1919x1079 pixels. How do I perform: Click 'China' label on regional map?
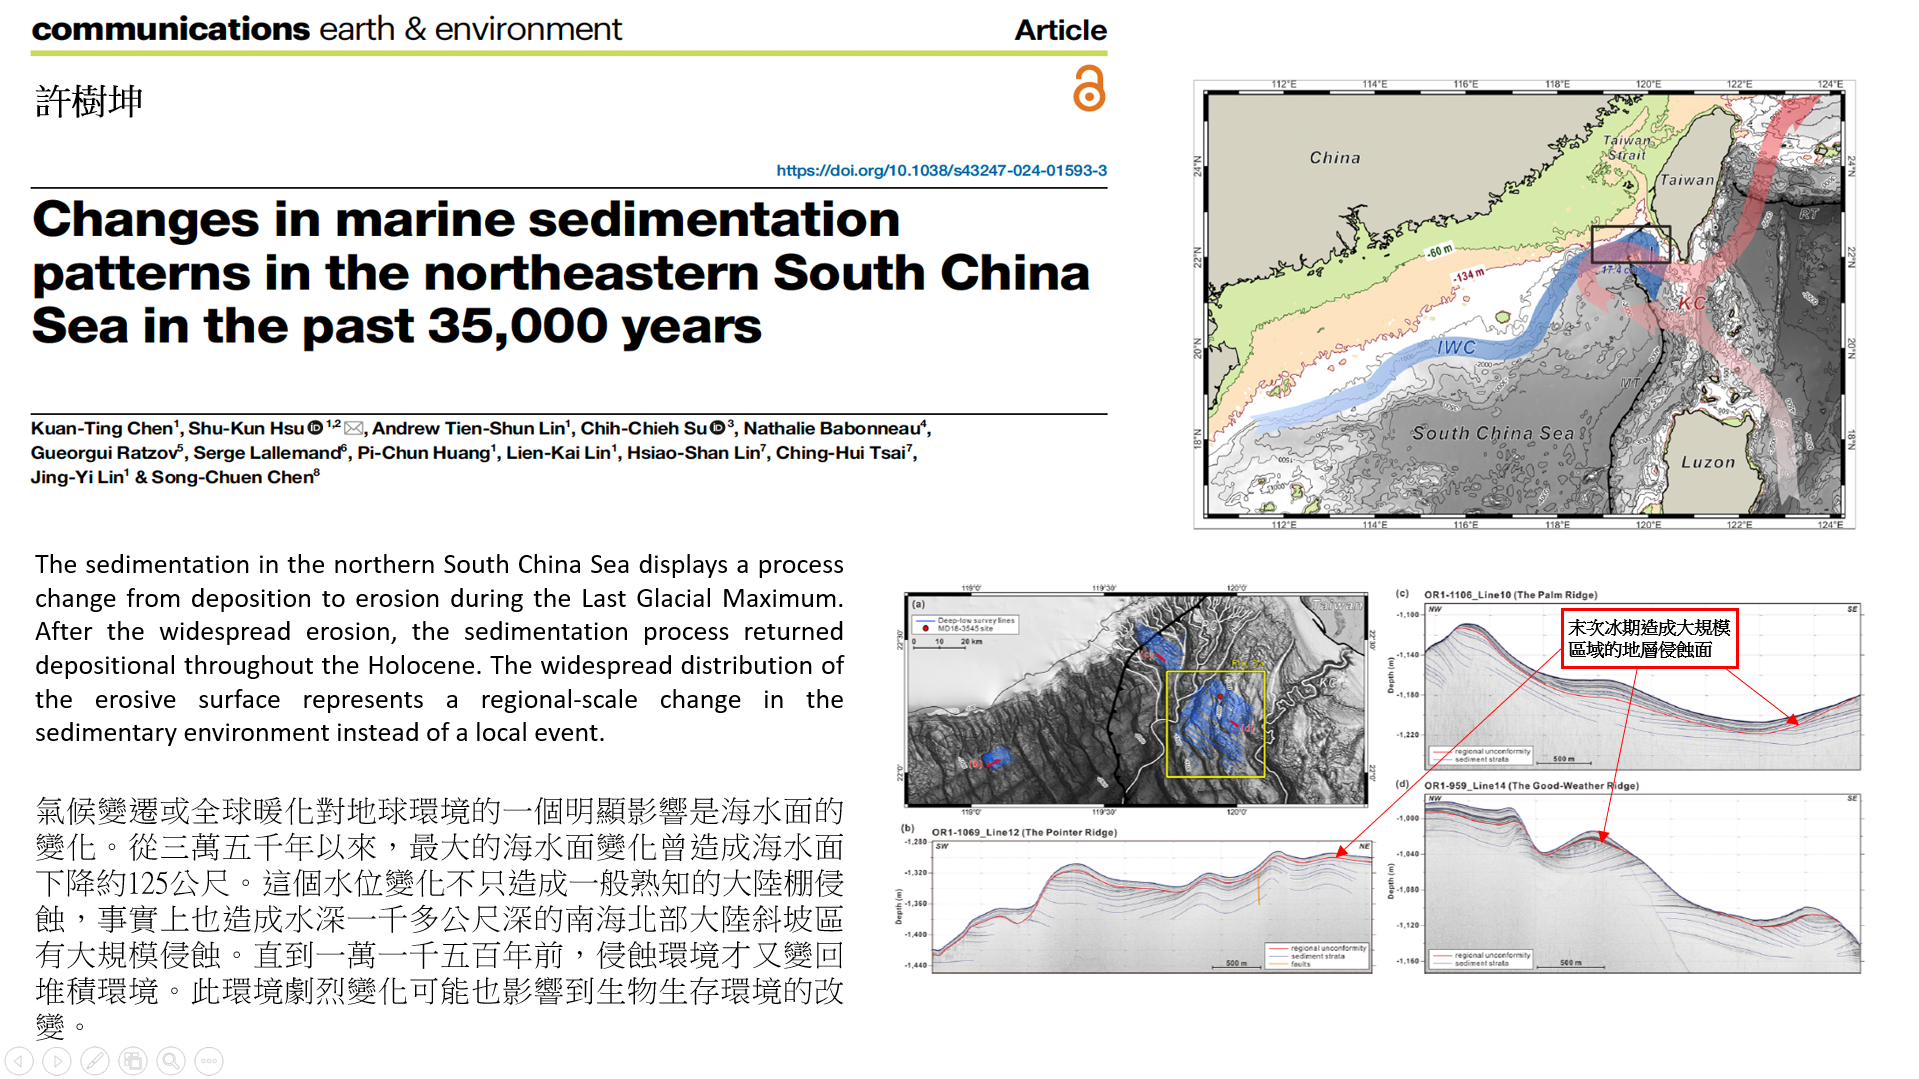[1335, 157]
